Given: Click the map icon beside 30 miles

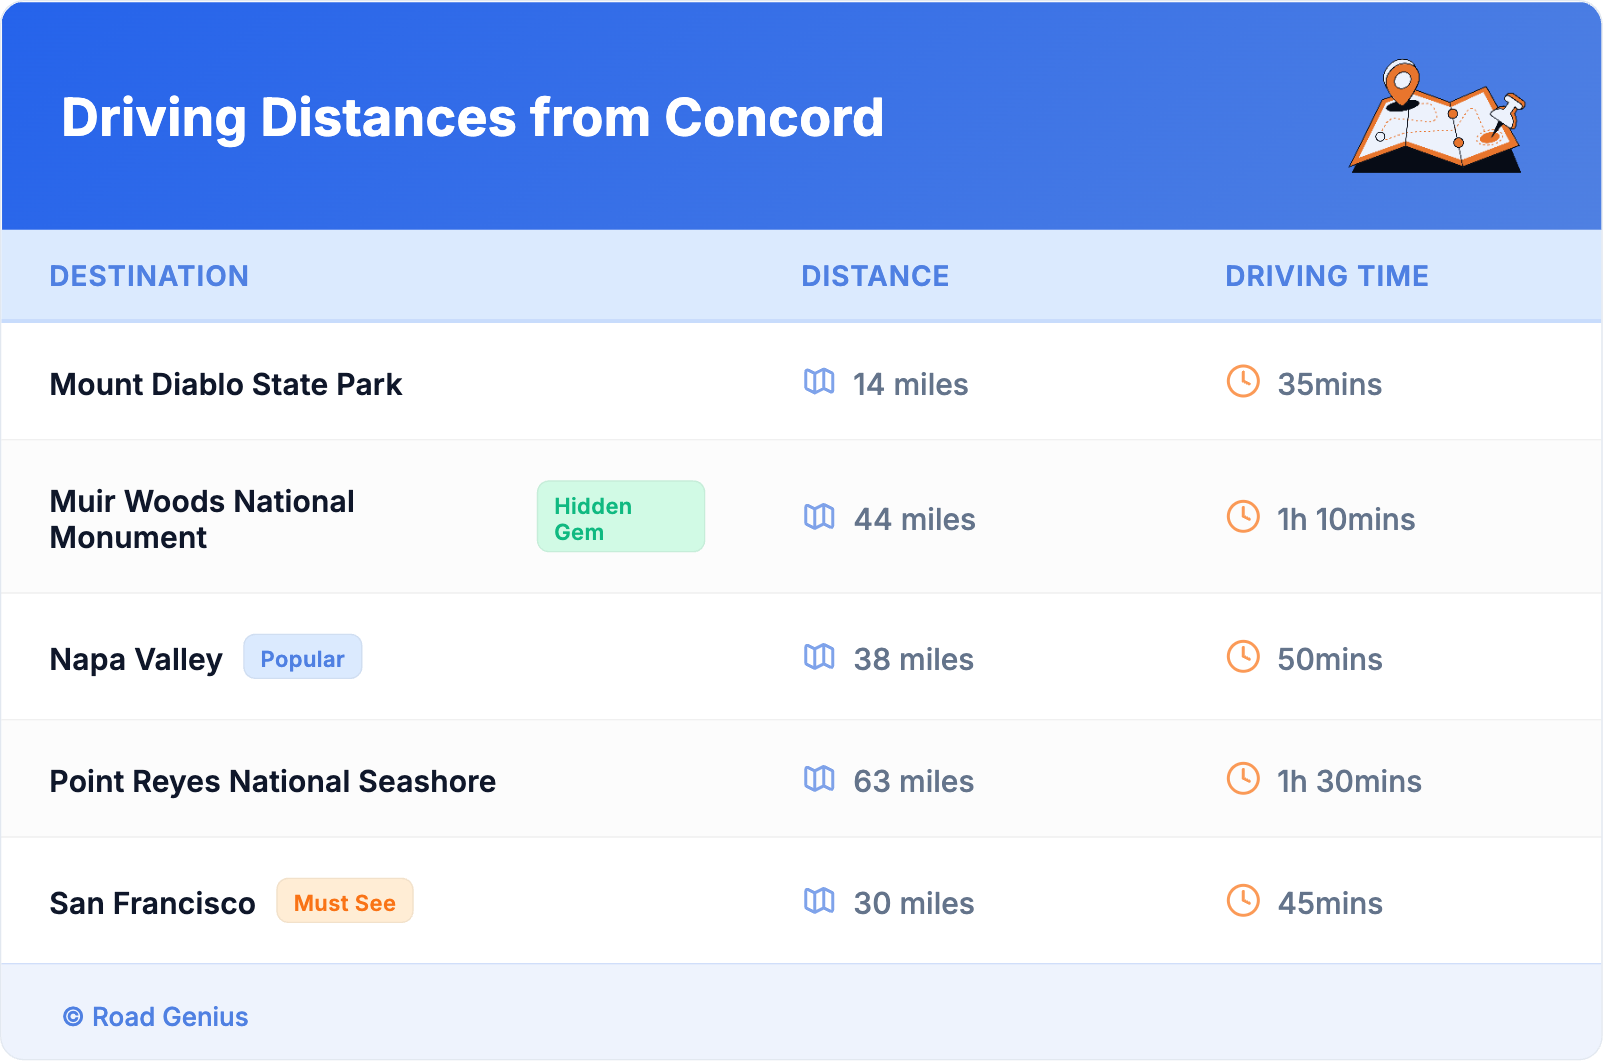Looking at the screenshot, I should click(819, 901).
